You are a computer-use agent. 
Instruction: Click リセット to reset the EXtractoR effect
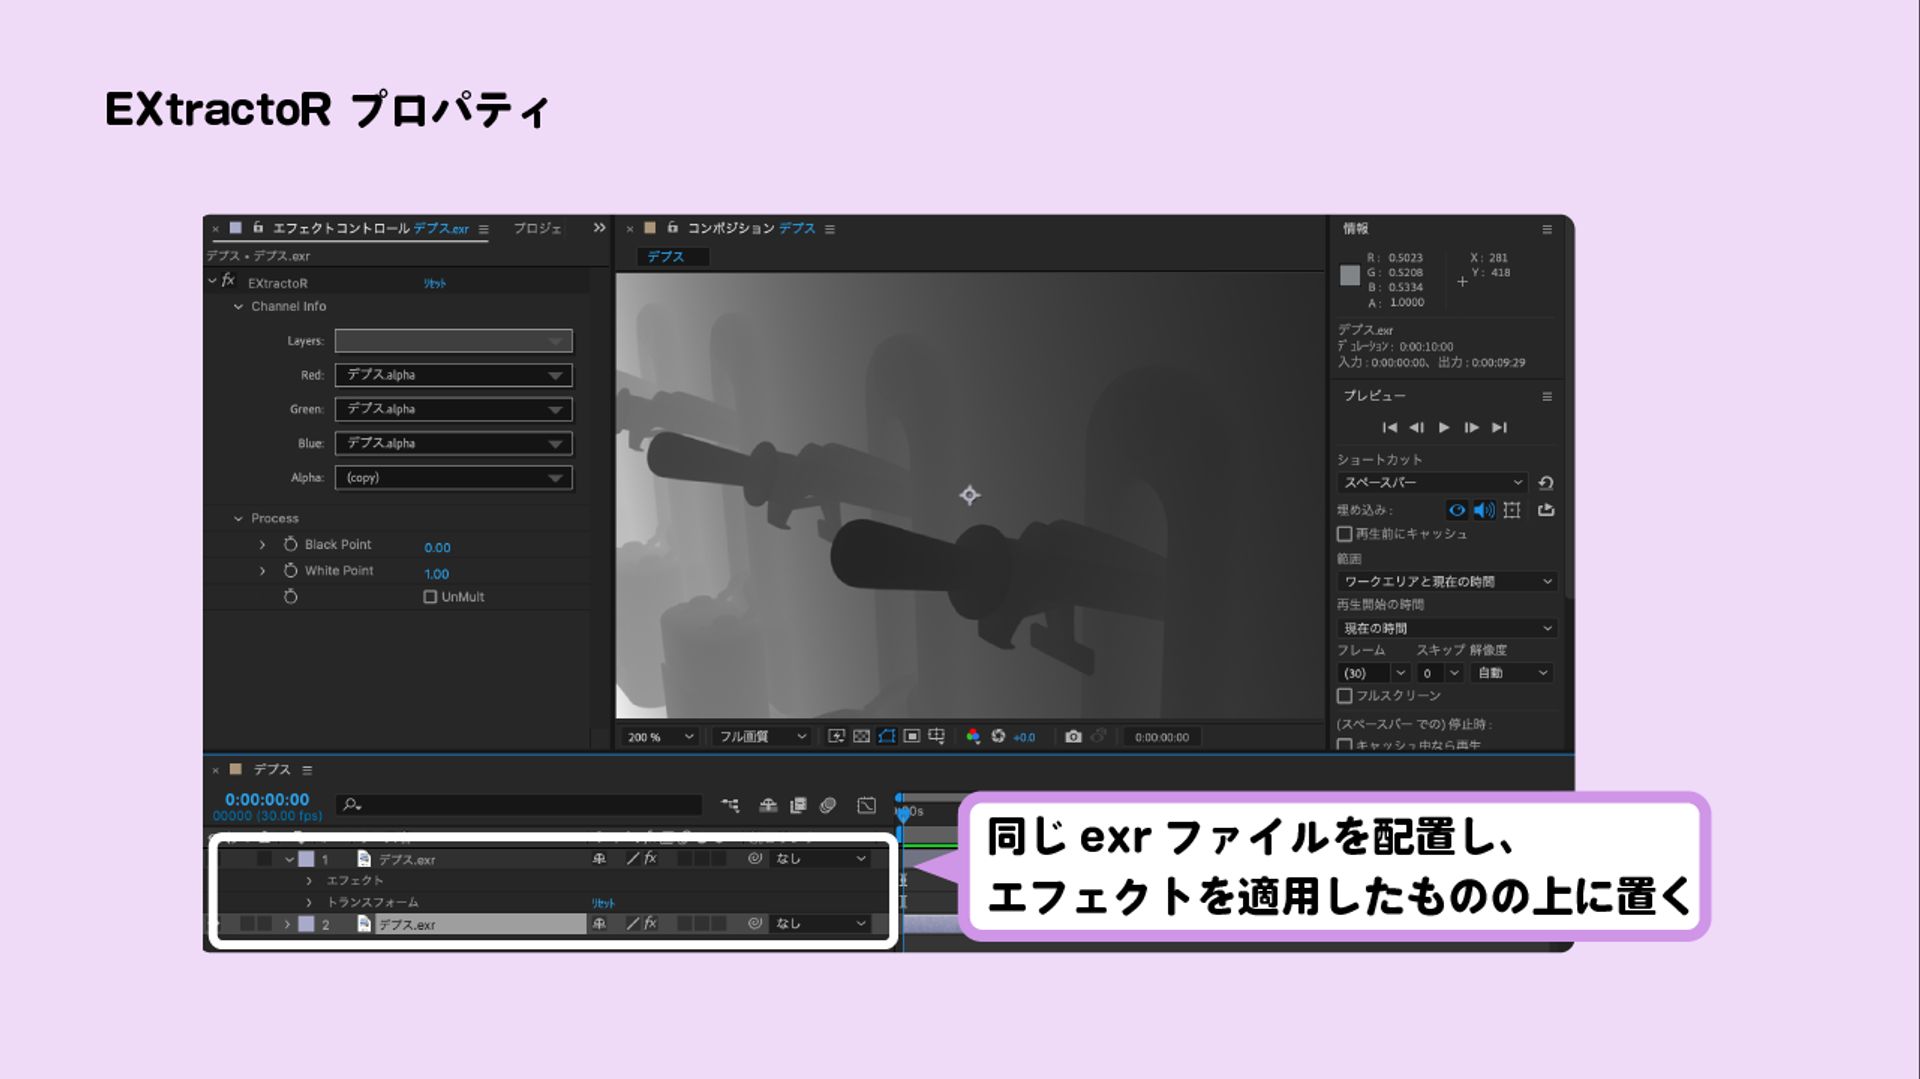[437, 283]
